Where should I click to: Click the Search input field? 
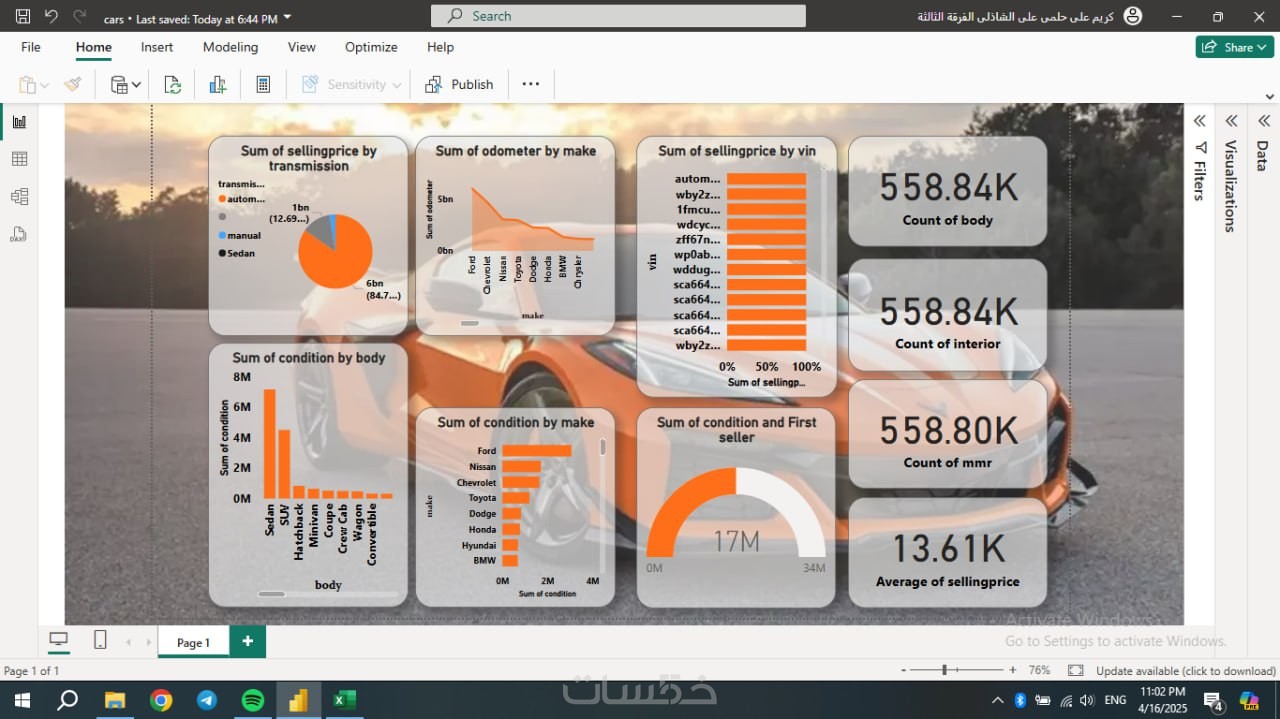pyautogui.click(x=618, y=16)
